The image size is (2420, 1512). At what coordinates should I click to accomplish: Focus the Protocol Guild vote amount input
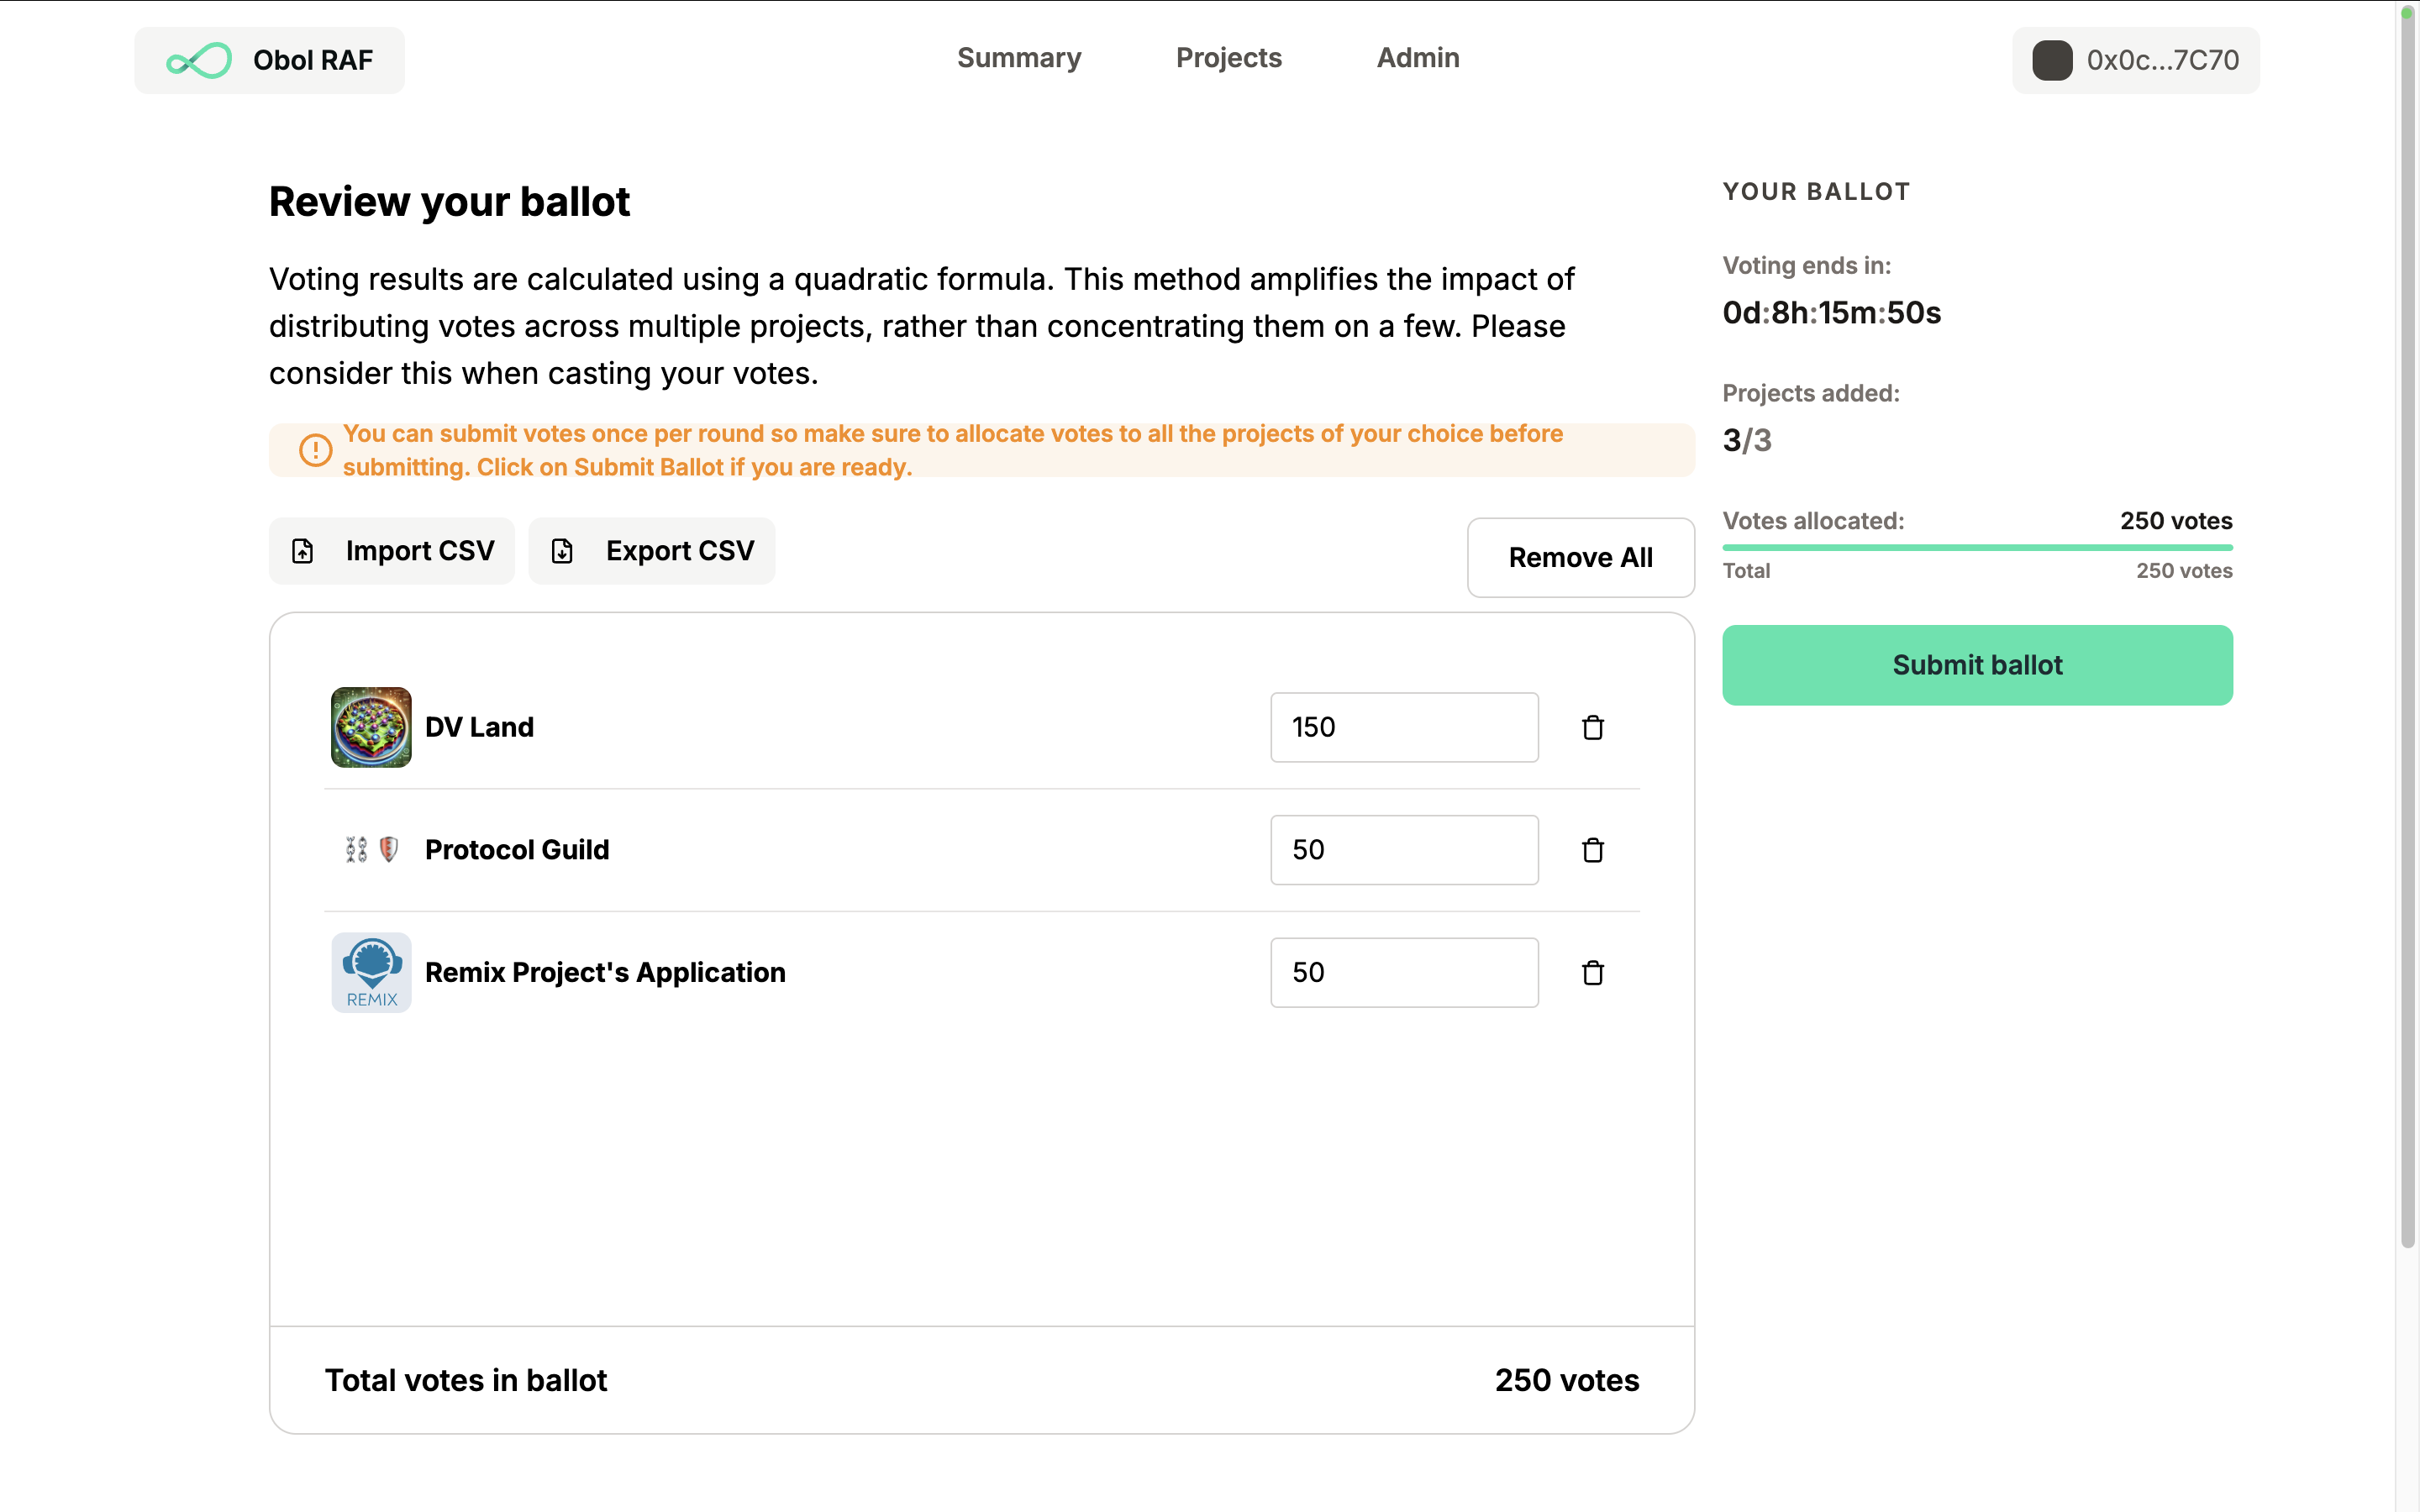click(x=1403, y=850)
